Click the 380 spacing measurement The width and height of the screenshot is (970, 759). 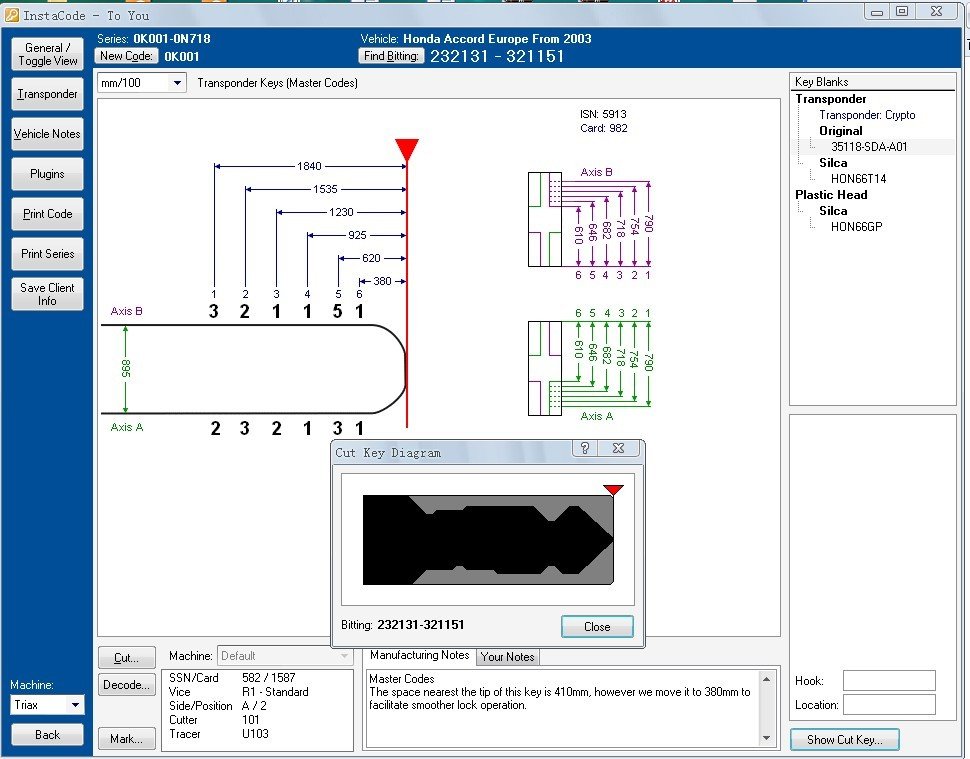(382, 281)
